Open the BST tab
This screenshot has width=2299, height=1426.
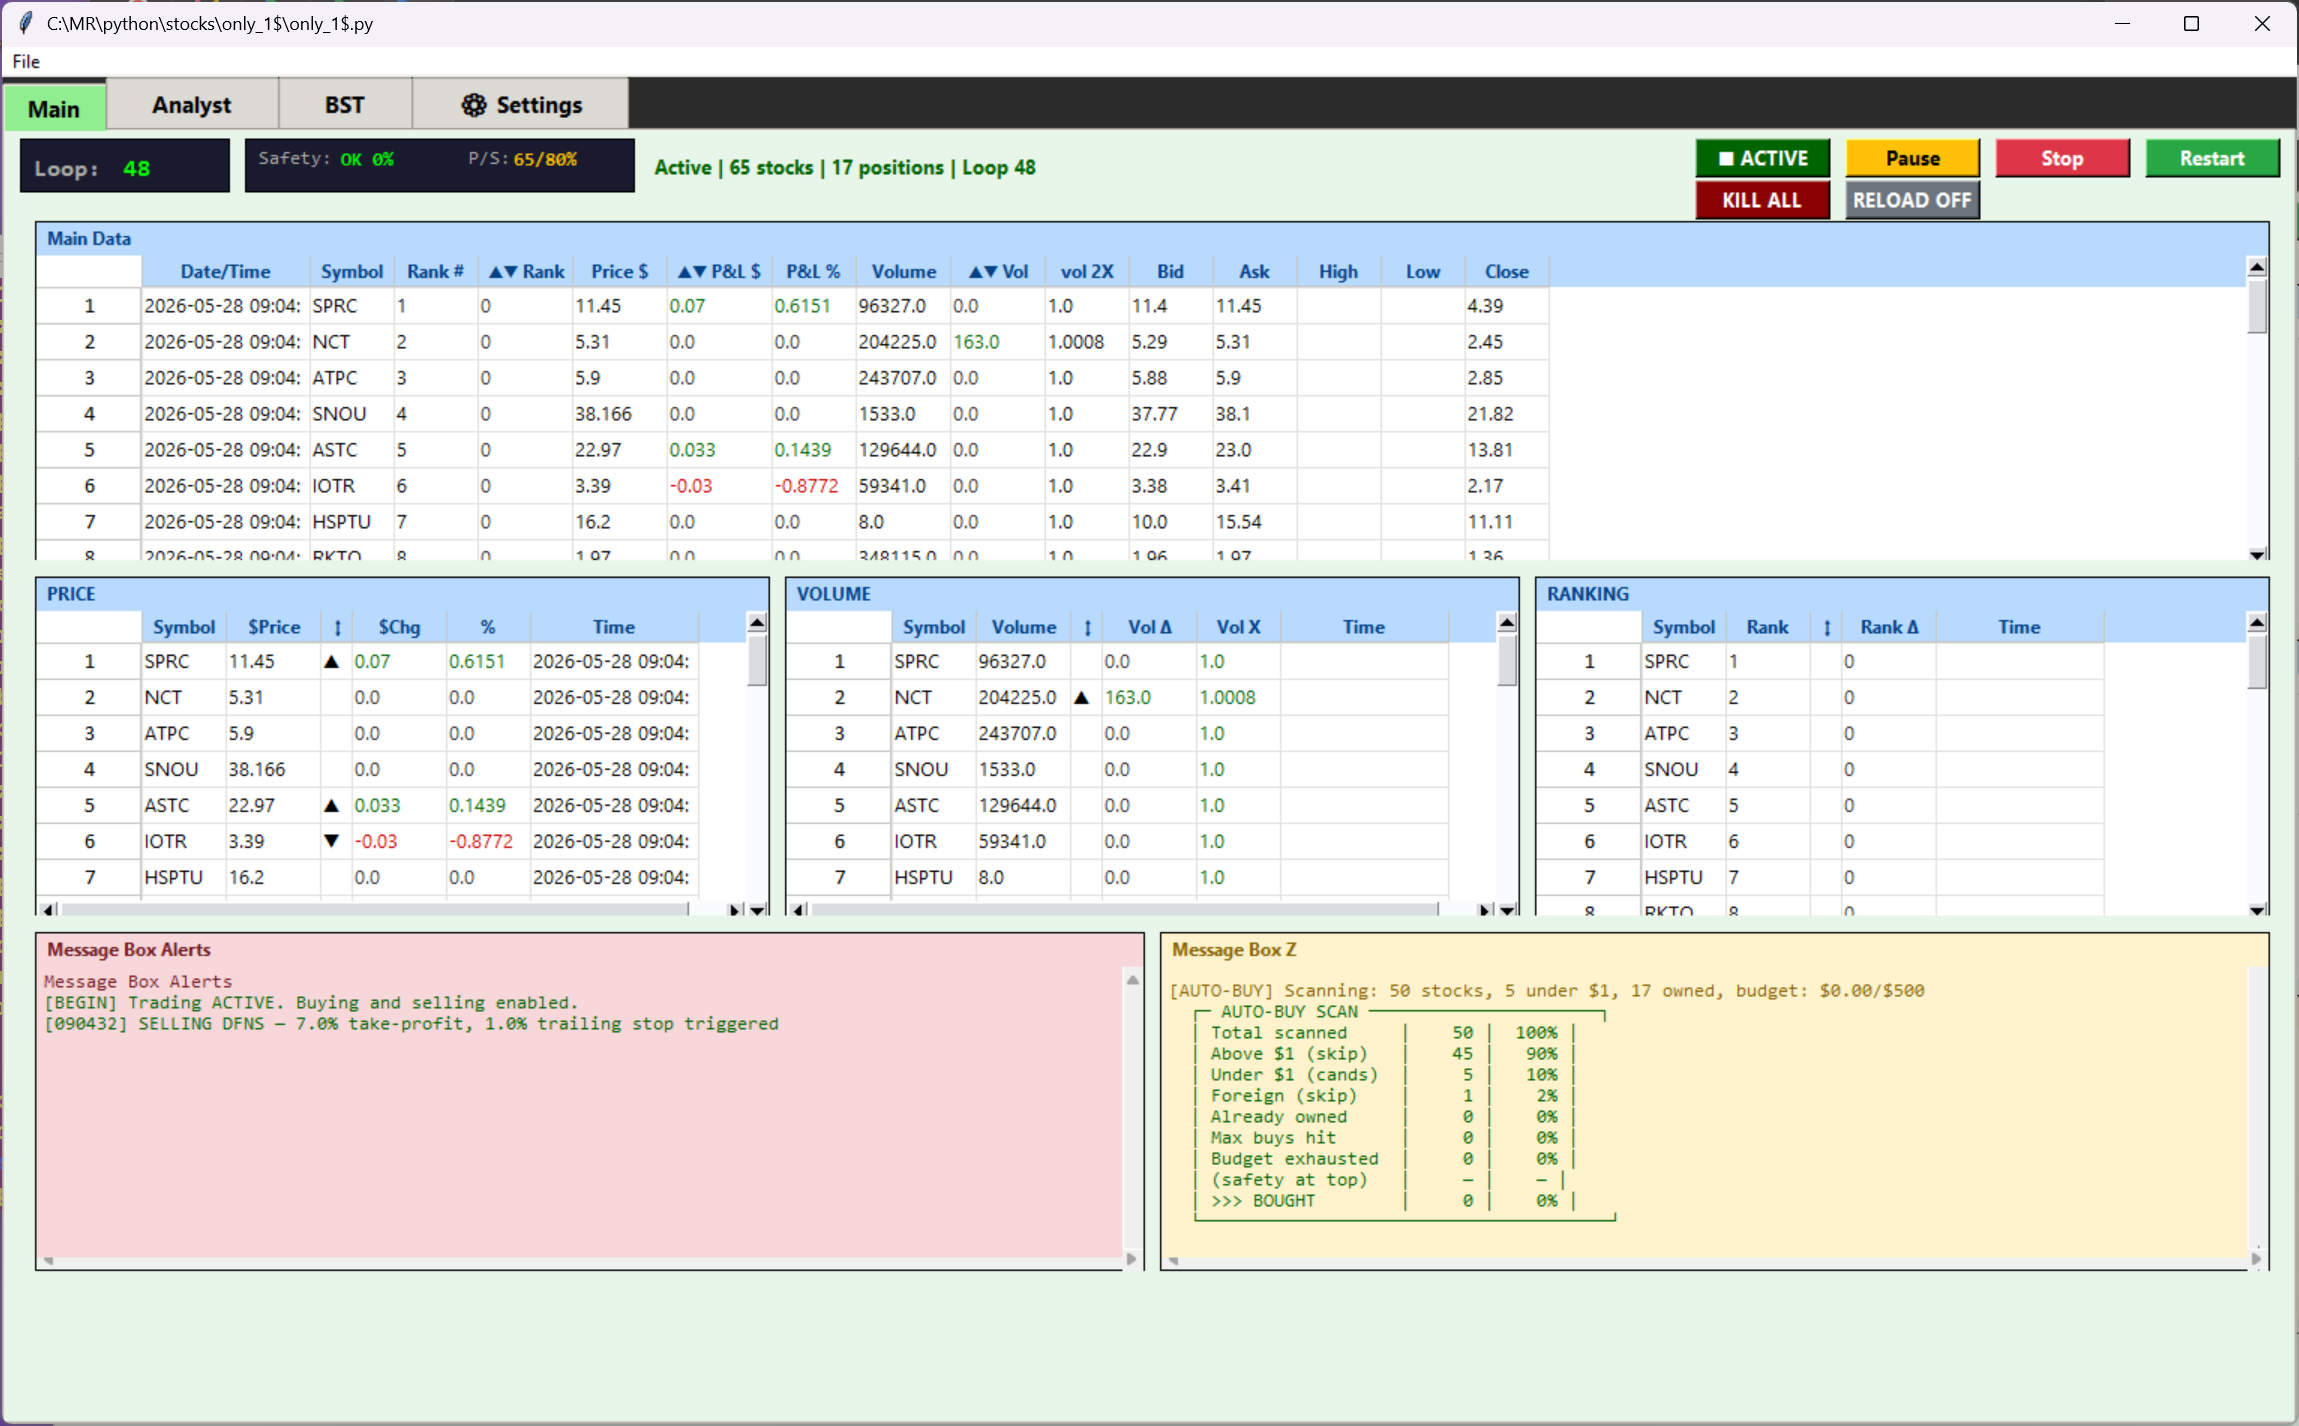345,105
